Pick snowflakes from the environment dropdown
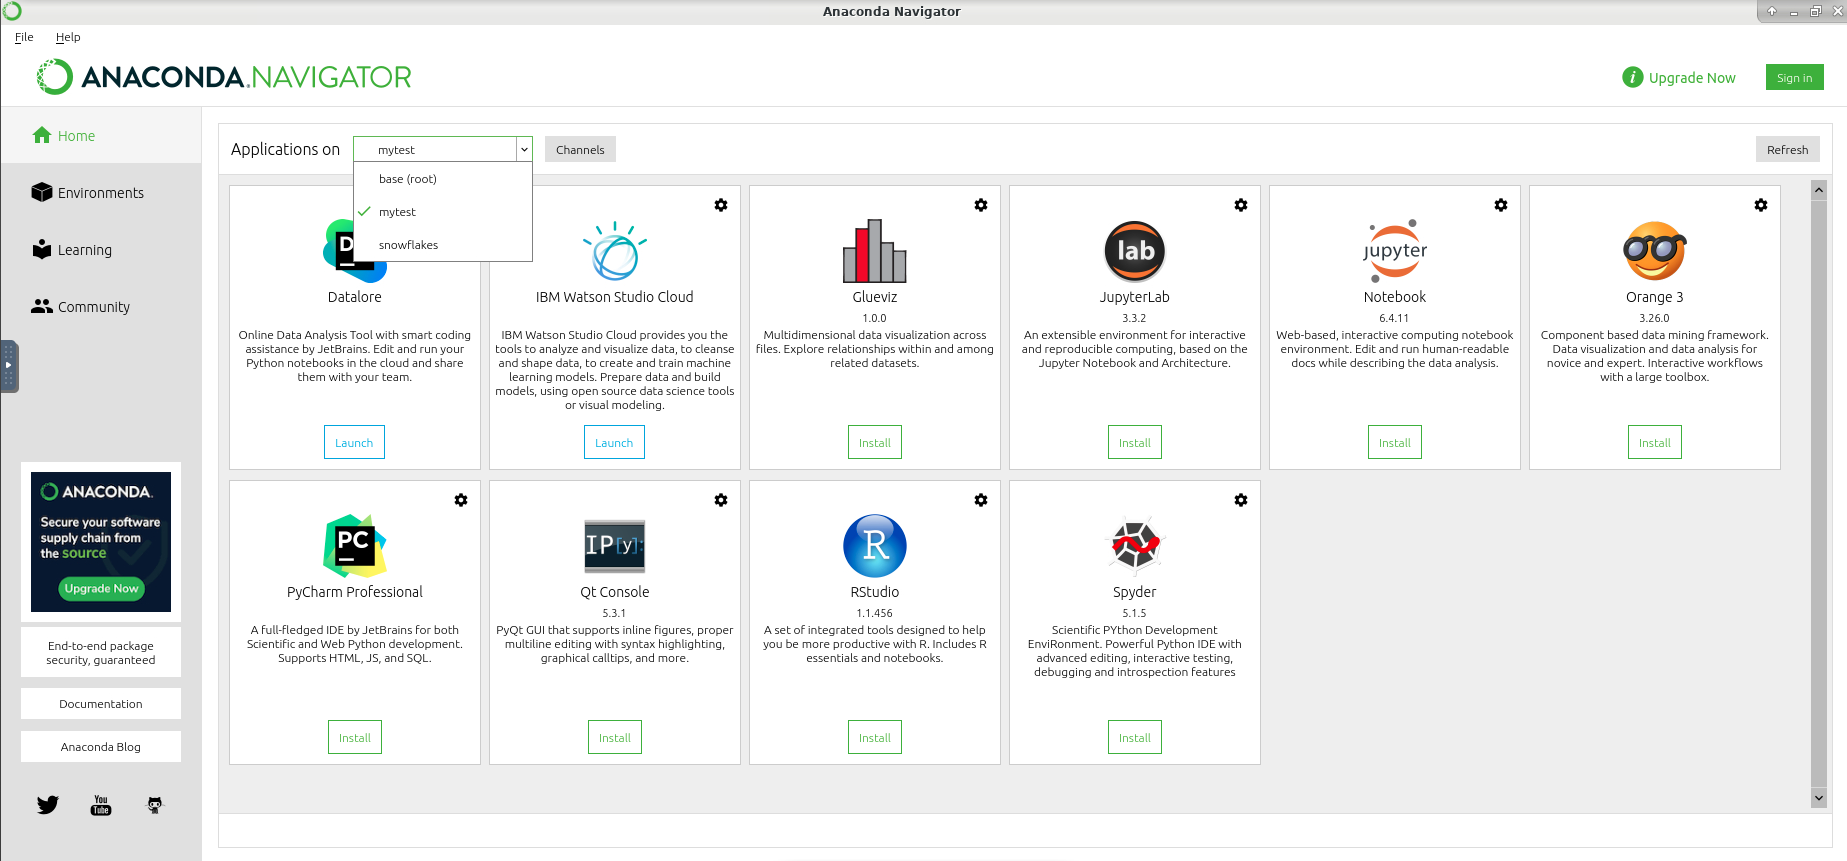The image size is (1847, 861). pos(443,245)
